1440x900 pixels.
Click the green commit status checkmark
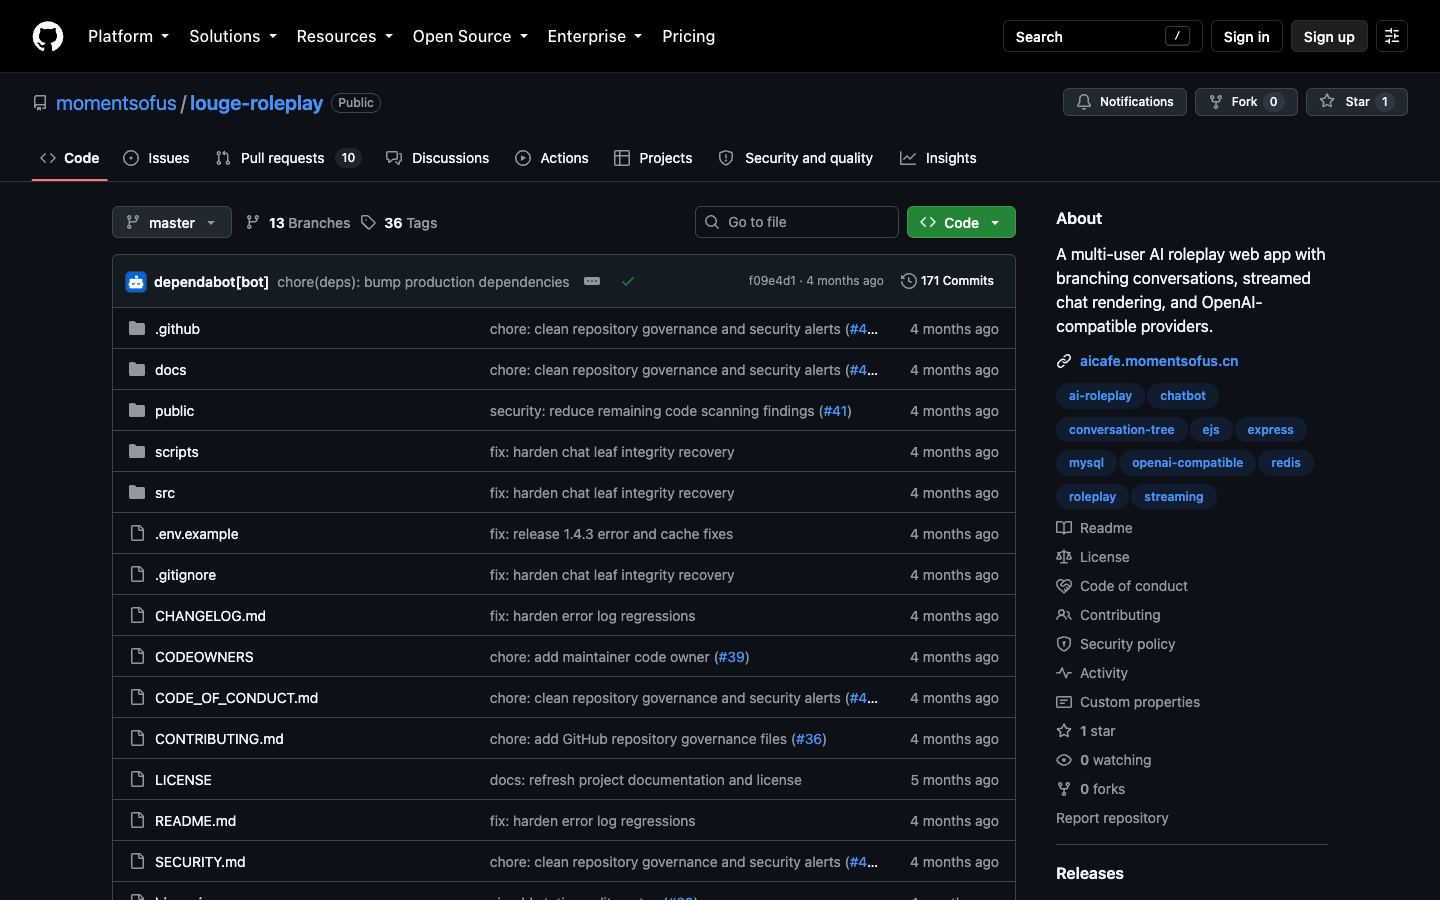[x=628, y=282]
